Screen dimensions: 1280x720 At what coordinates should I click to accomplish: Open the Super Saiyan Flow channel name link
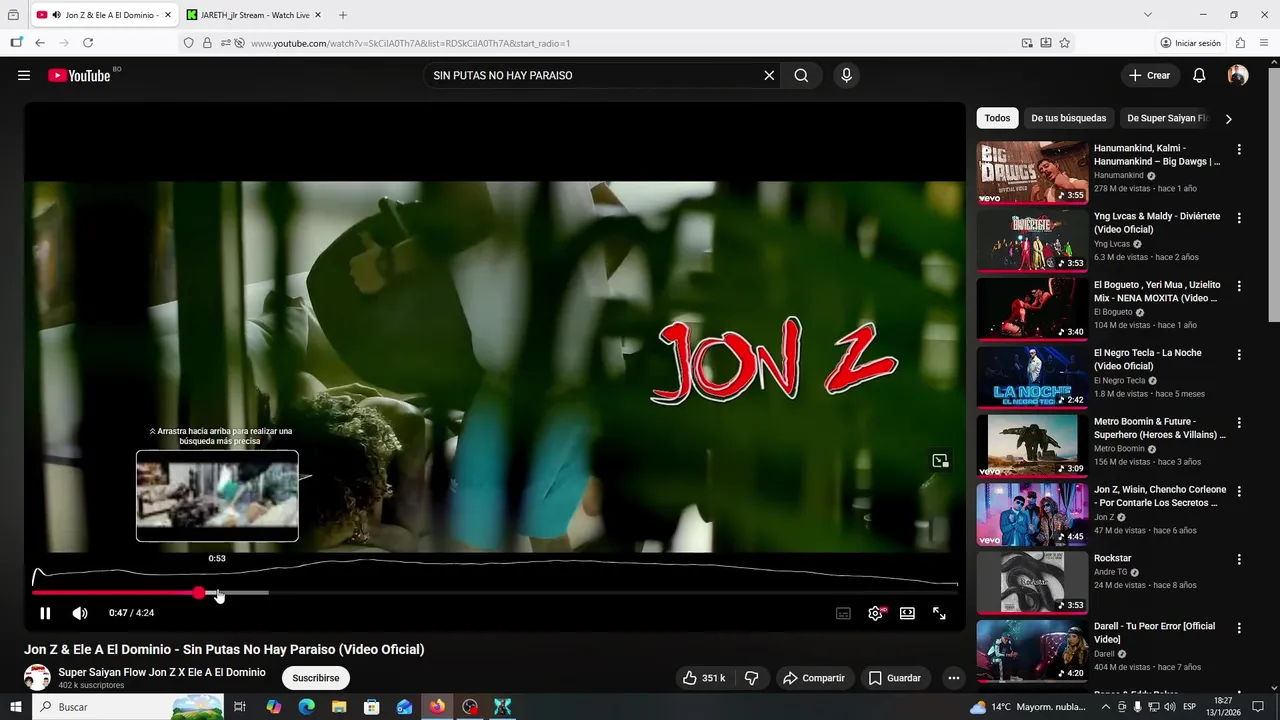click(x=162, y=672)
